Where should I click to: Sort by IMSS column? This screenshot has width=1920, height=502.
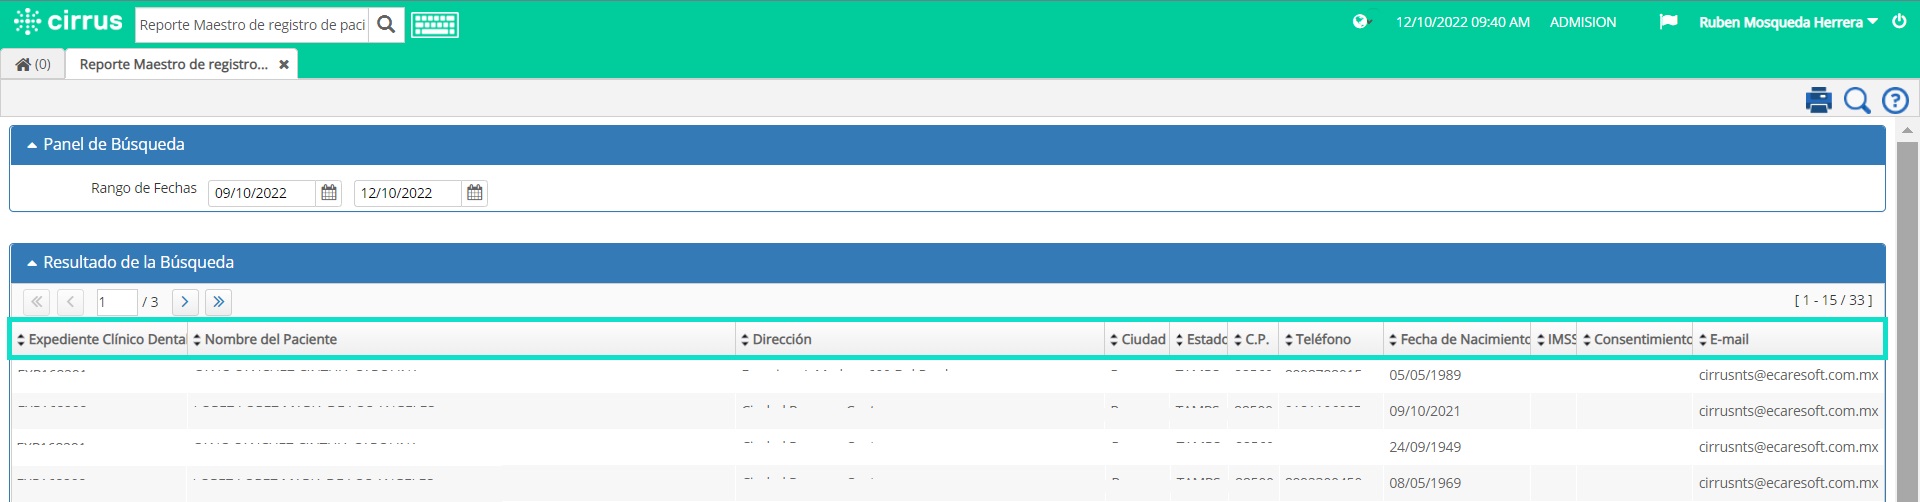(1554, 340)
